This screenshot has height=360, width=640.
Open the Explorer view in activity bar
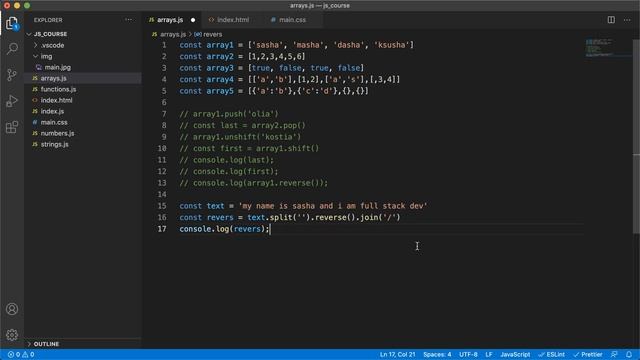click(12, 23)
